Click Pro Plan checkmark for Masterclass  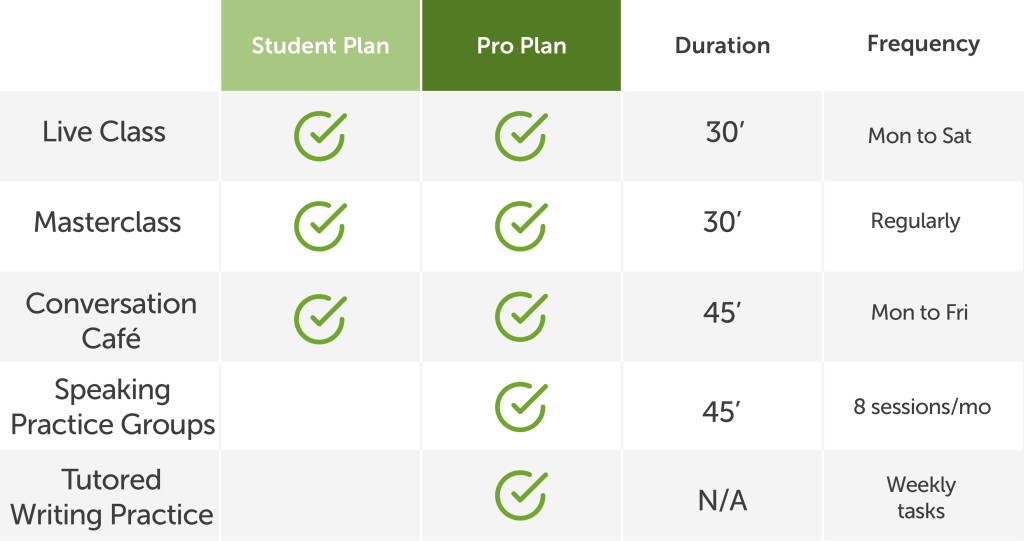tap(521, 226)
